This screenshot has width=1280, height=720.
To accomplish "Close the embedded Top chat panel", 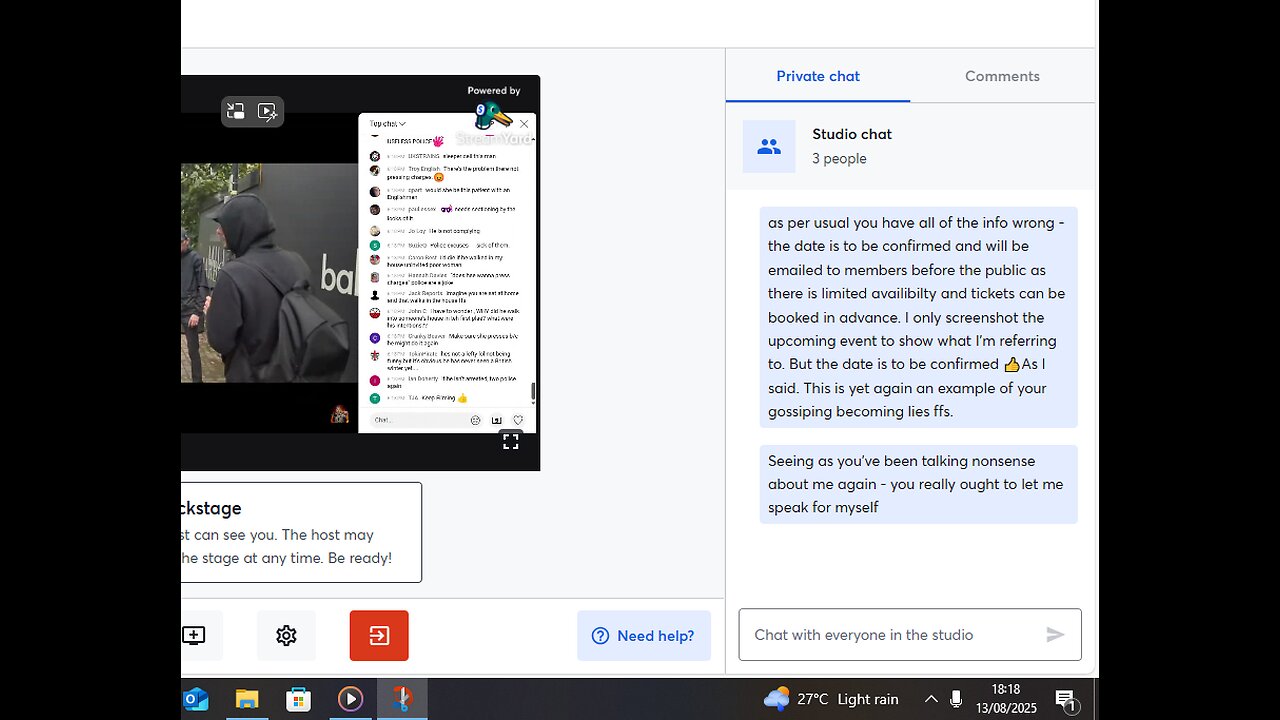I will coord(524,124).
